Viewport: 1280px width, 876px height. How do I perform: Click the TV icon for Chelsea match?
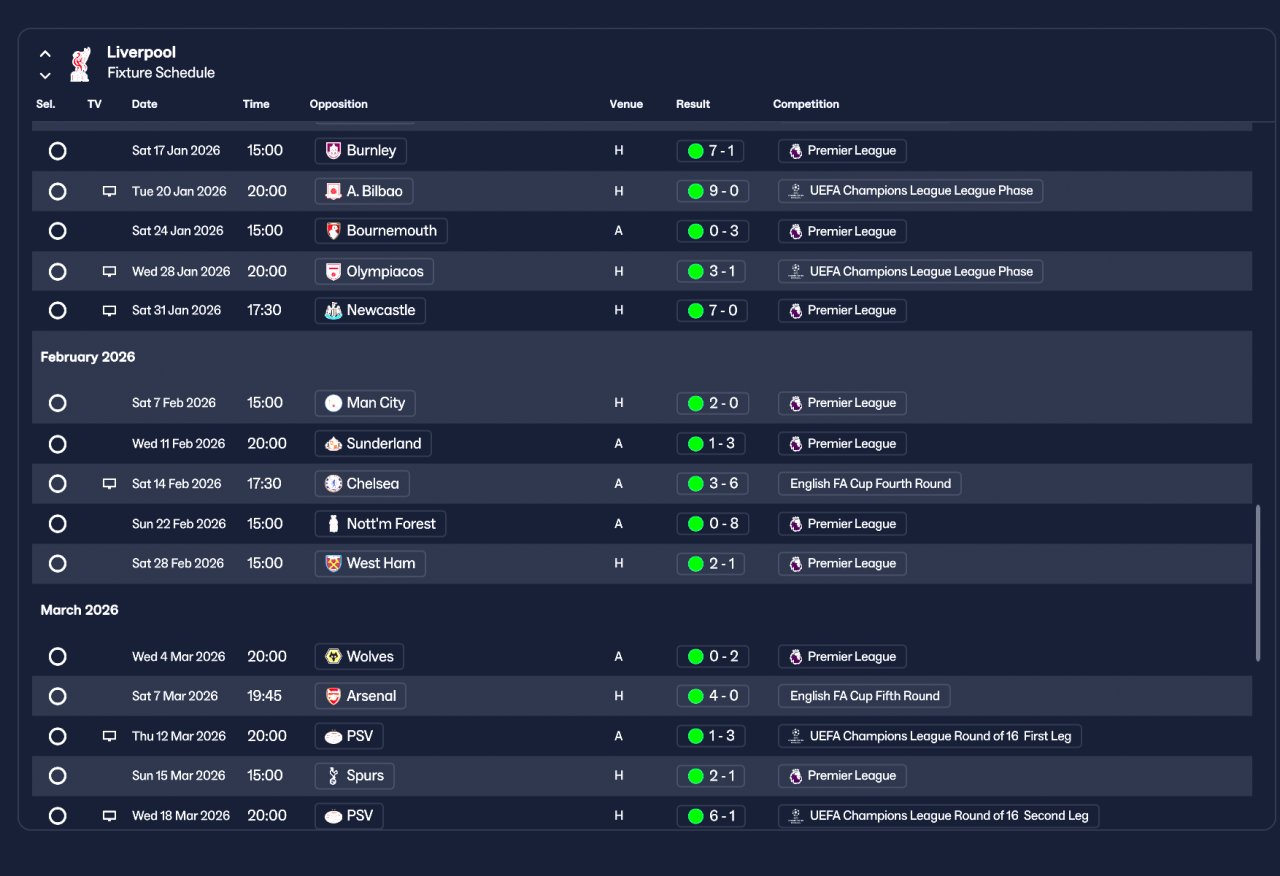109,484
